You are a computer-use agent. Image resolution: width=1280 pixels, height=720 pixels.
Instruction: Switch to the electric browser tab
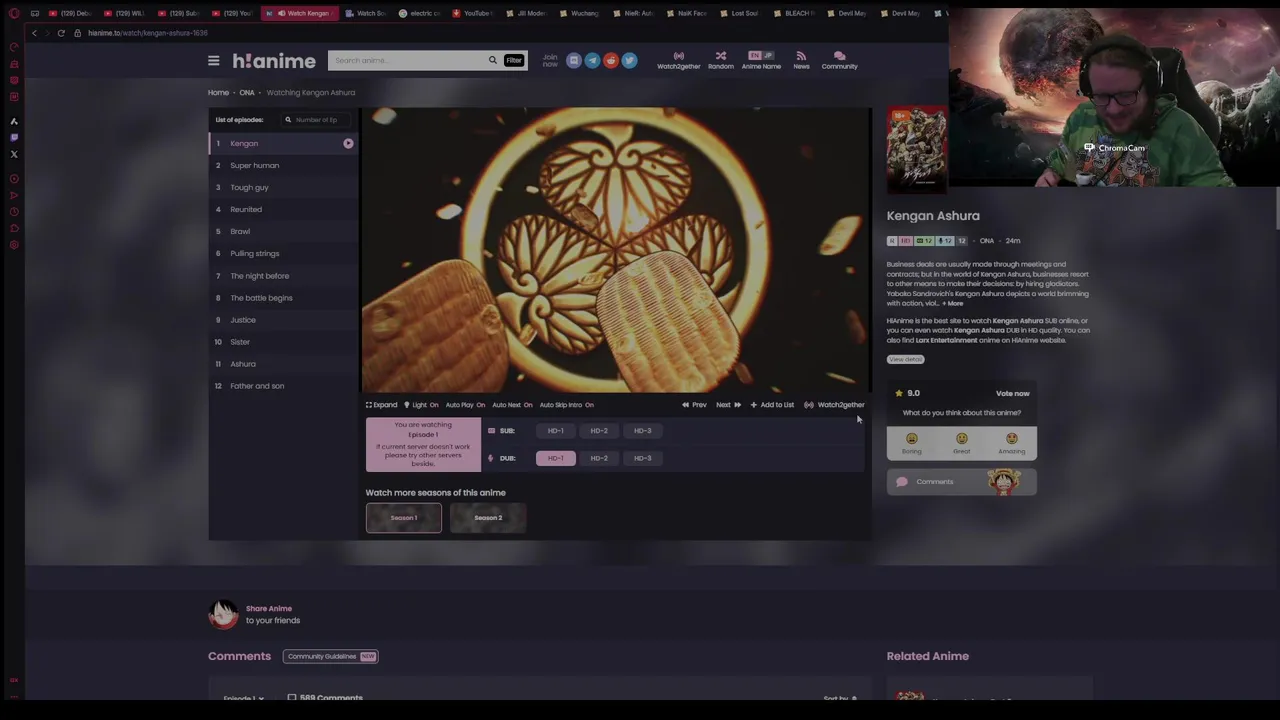(x=420, y=13)
